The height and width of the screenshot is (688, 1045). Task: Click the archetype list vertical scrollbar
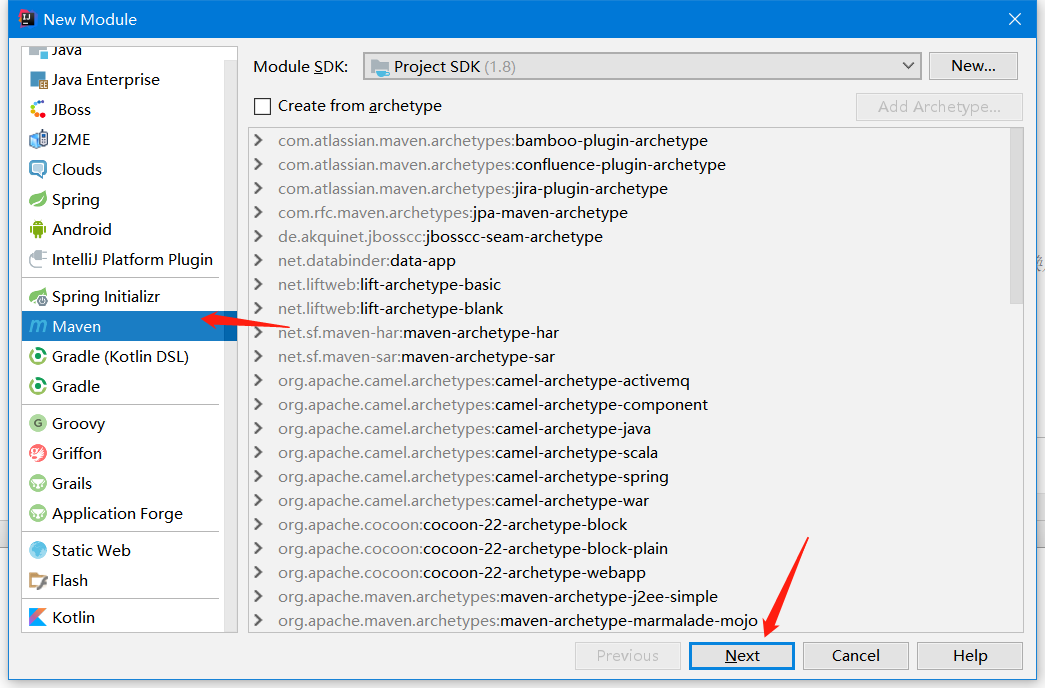point(1016,216)
